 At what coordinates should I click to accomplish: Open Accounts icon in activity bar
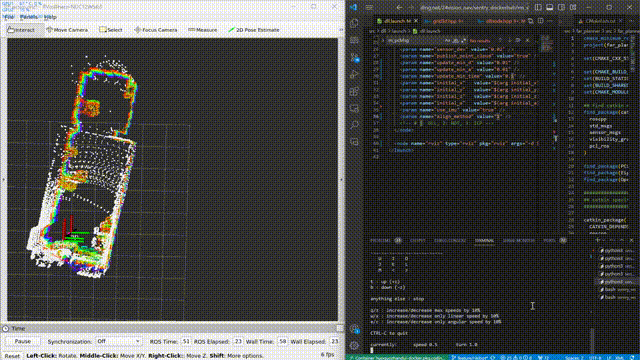[x=354, y=330]
